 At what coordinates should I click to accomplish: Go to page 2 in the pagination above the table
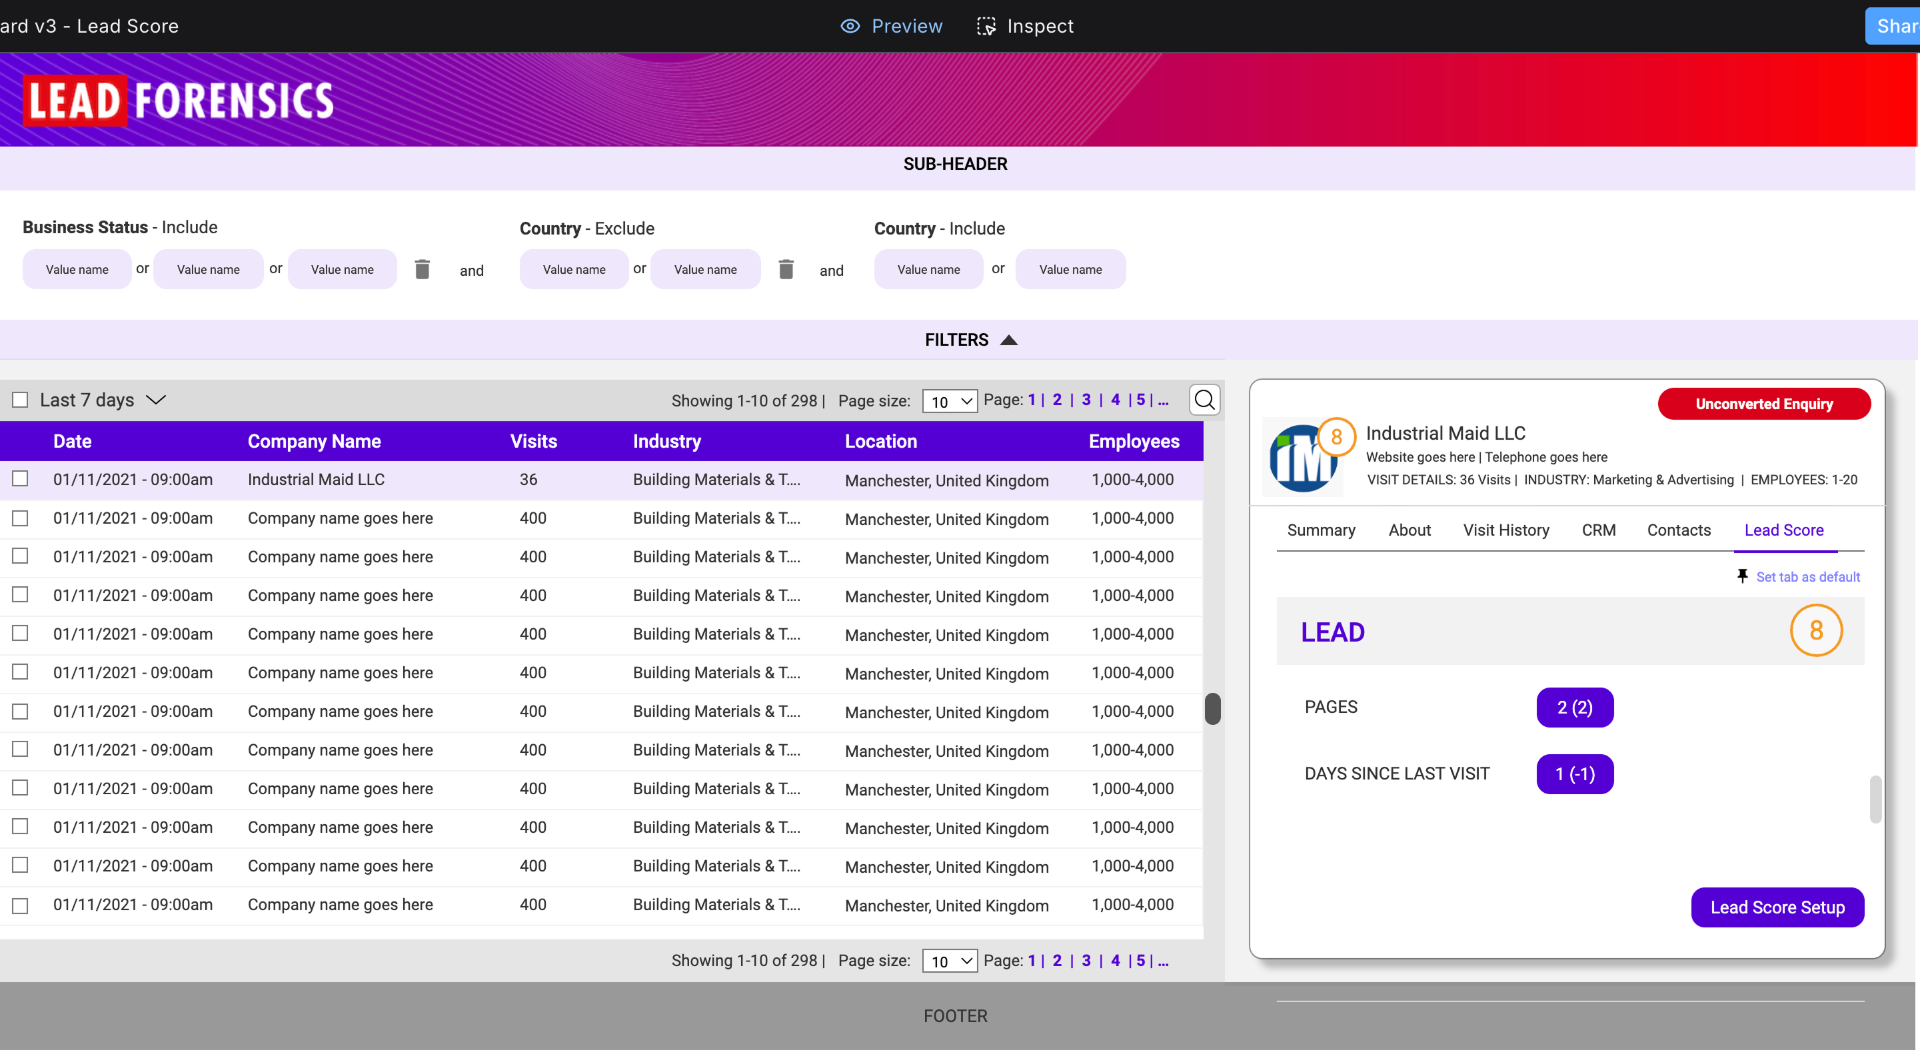click(x=1057, y=400)
